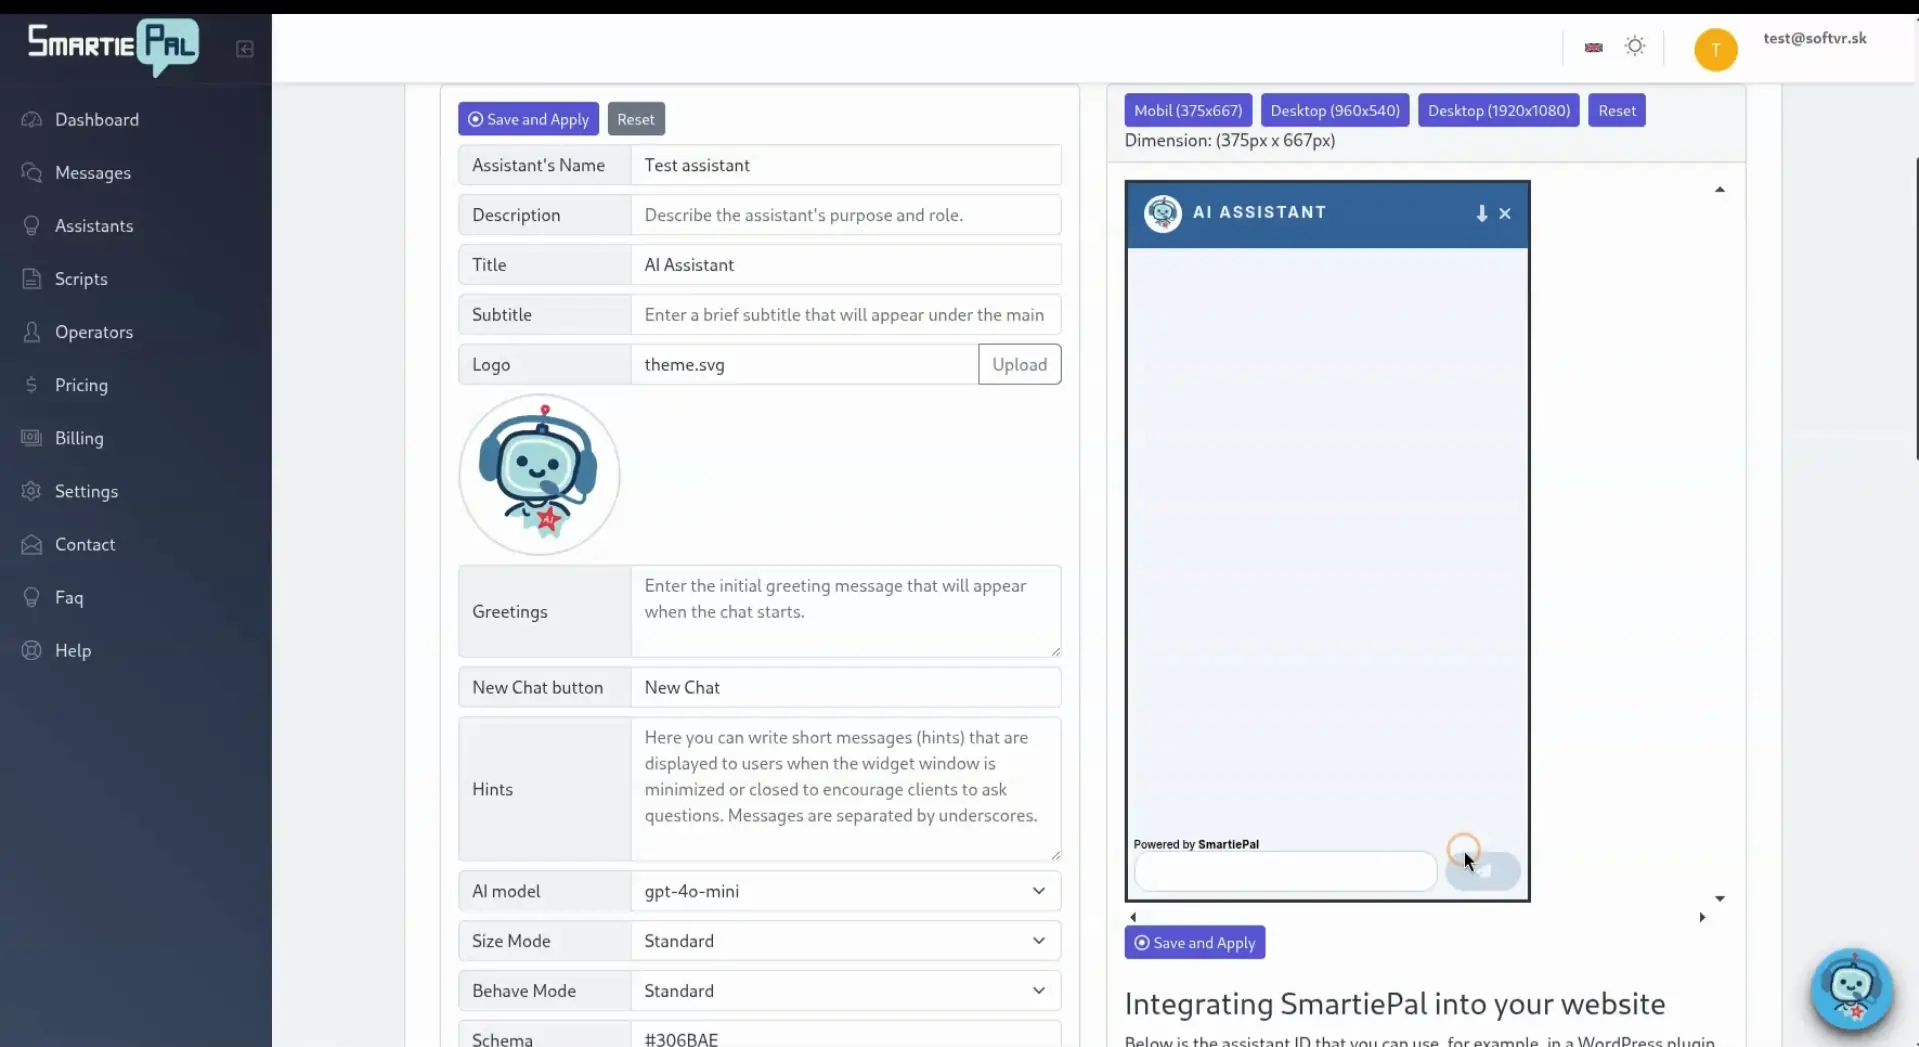1919x1047 pixels.
Task: Switch preview to Mobil (375x667)
Action: [1187, 110]
